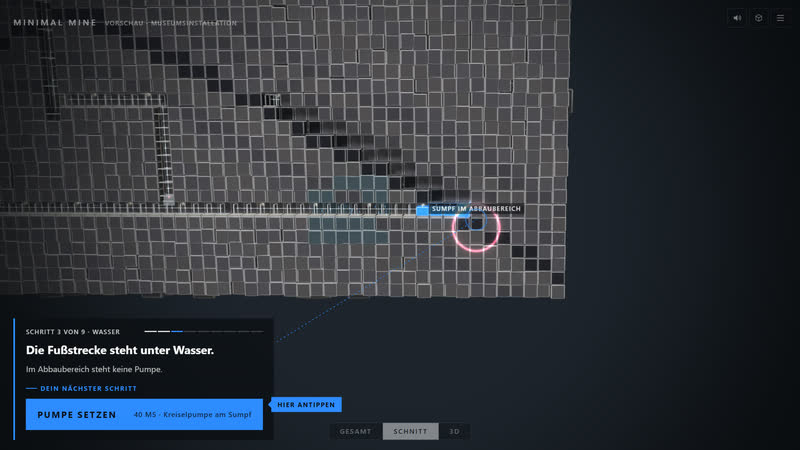This screenshot has width=800, height=450.
Task: Switch to the 3D view tab
Action: click(454, 431)
